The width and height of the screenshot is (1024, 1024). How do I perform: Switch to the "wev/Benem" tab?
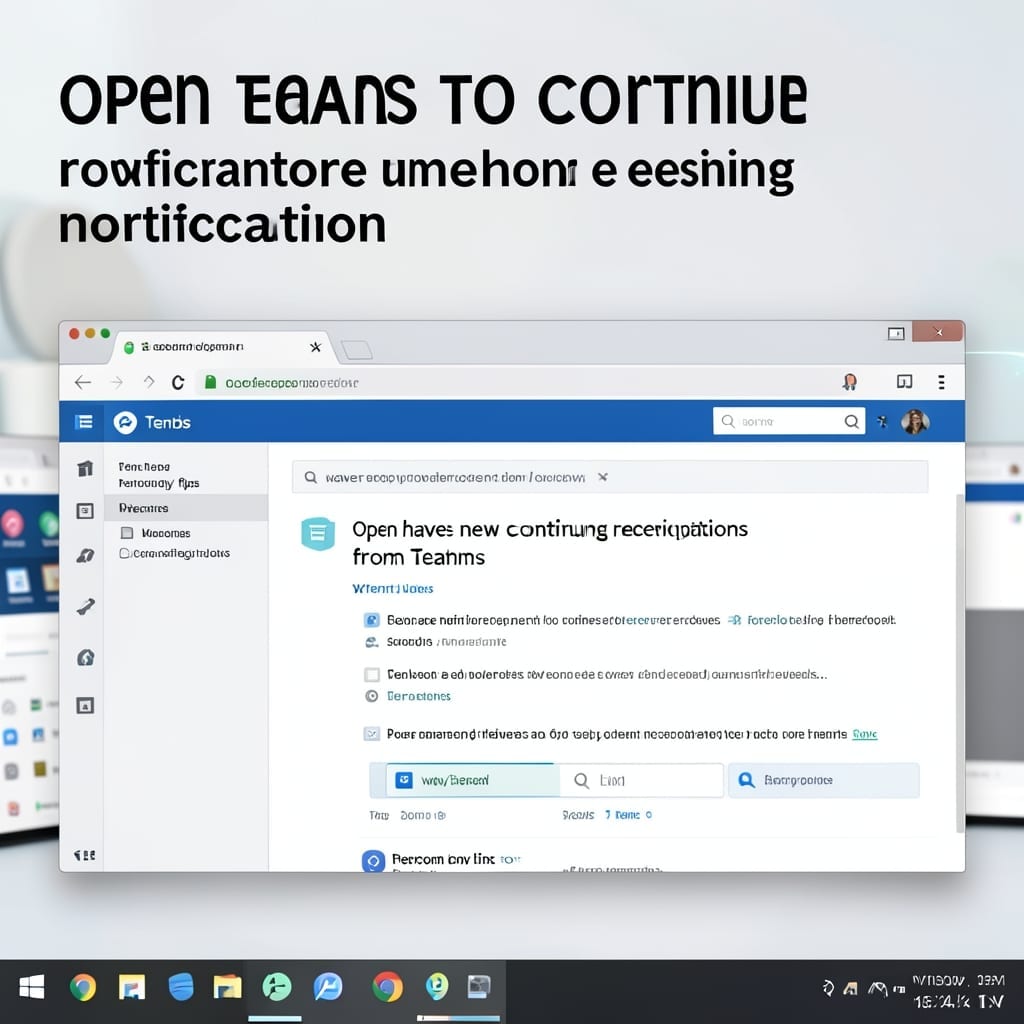472,780
